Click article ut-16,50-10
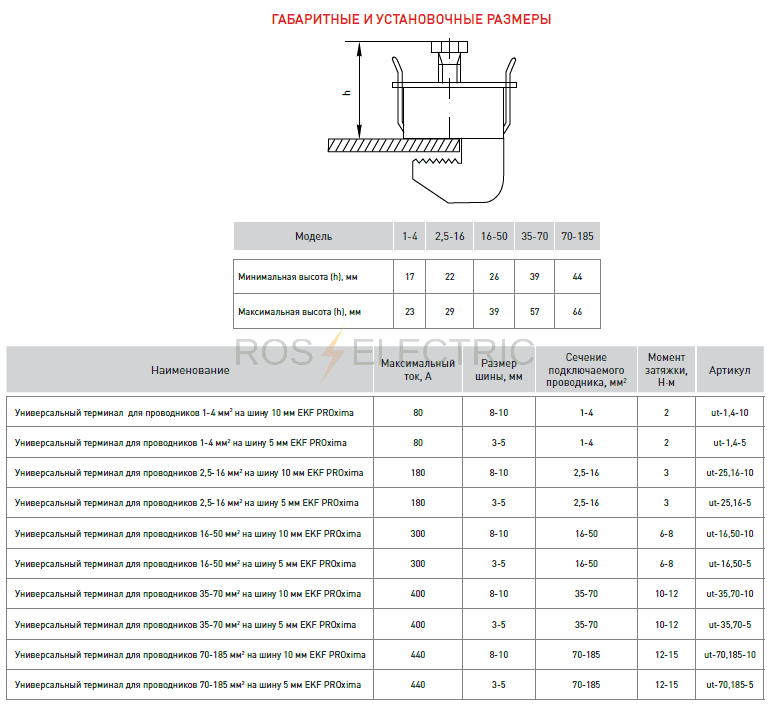 click(x=730, y=534)
